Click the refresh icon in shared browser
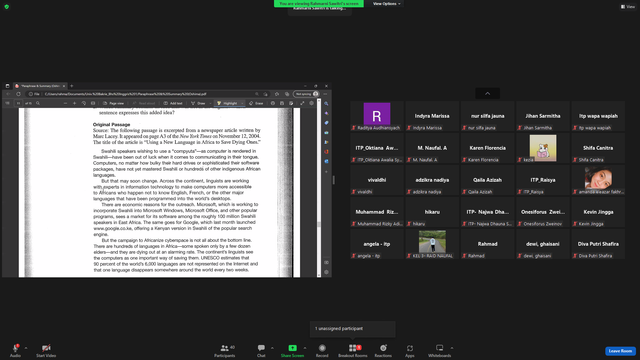Screen dimensions: 640x360 point(18,94)
